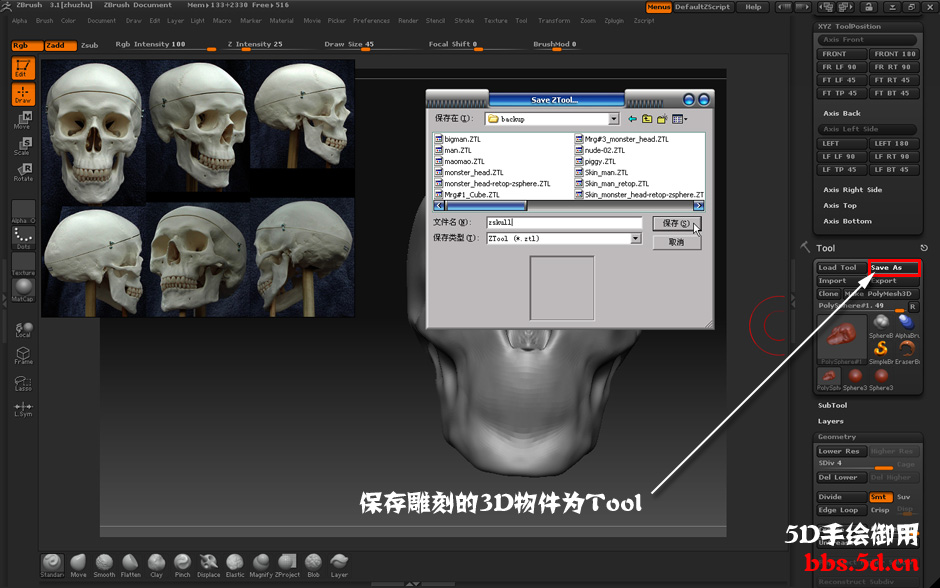The image size is (940, 588).
Task: Open the Preferences menu
Action: (371, 20)
